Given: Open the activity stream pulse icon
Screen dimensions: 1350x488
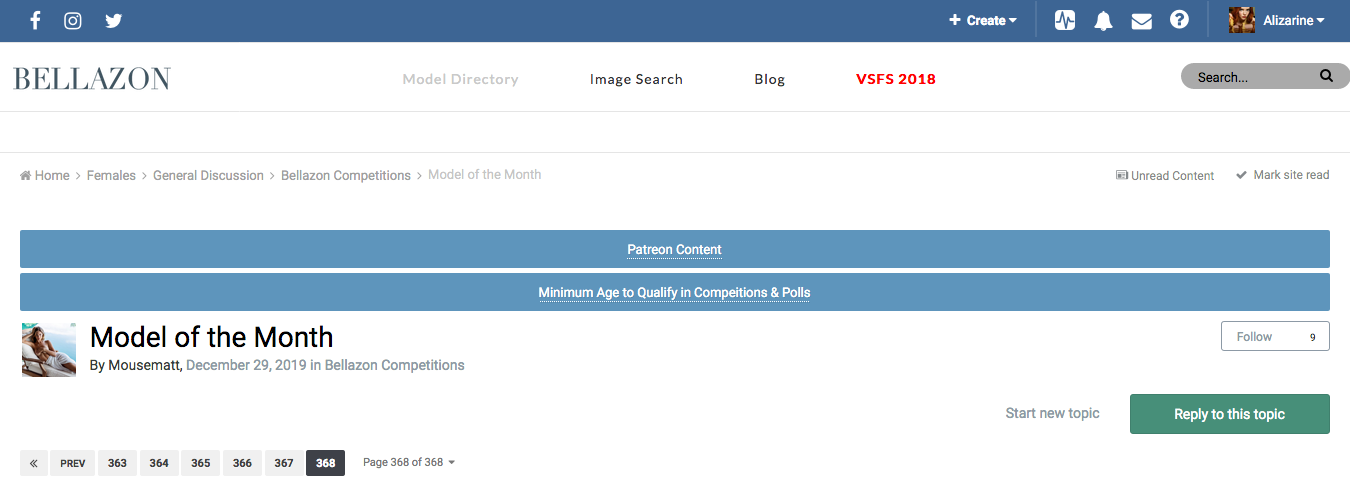Looking at the screenshot, I should coord(1065,20).
